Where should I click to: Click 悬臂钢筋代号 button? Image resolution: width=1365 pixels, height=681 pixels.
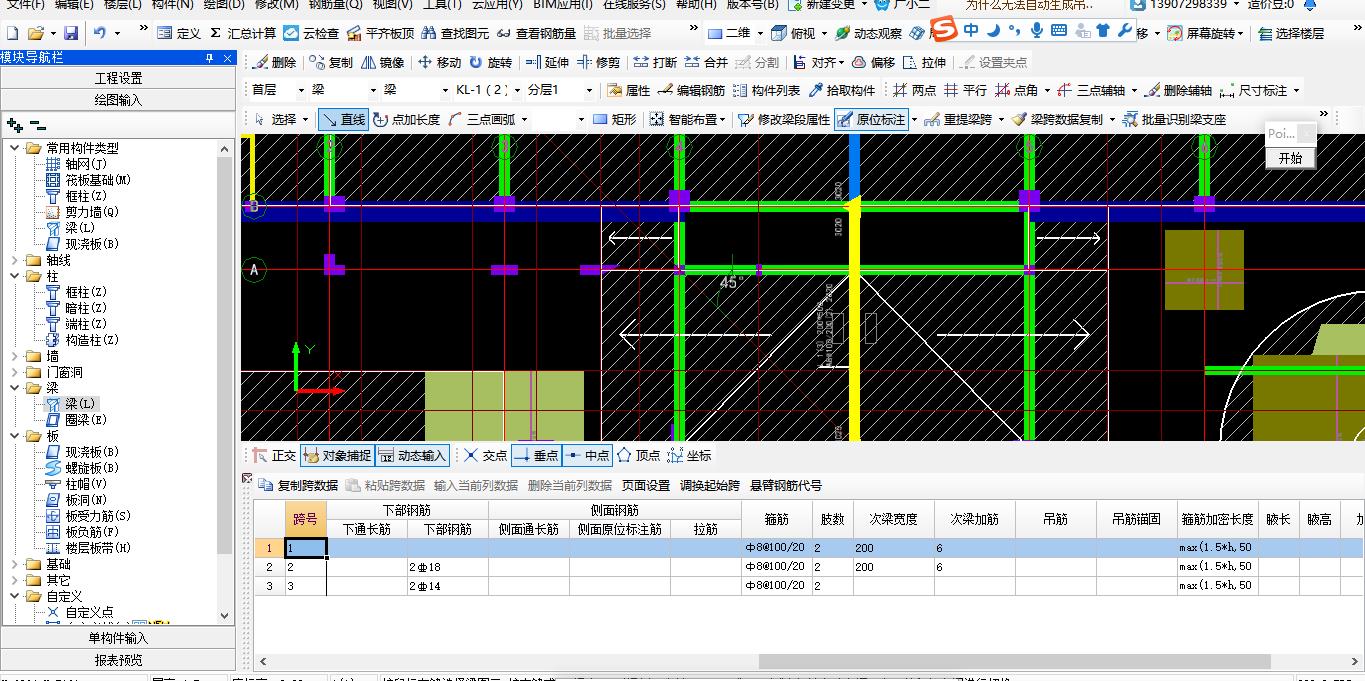point(786,485)
